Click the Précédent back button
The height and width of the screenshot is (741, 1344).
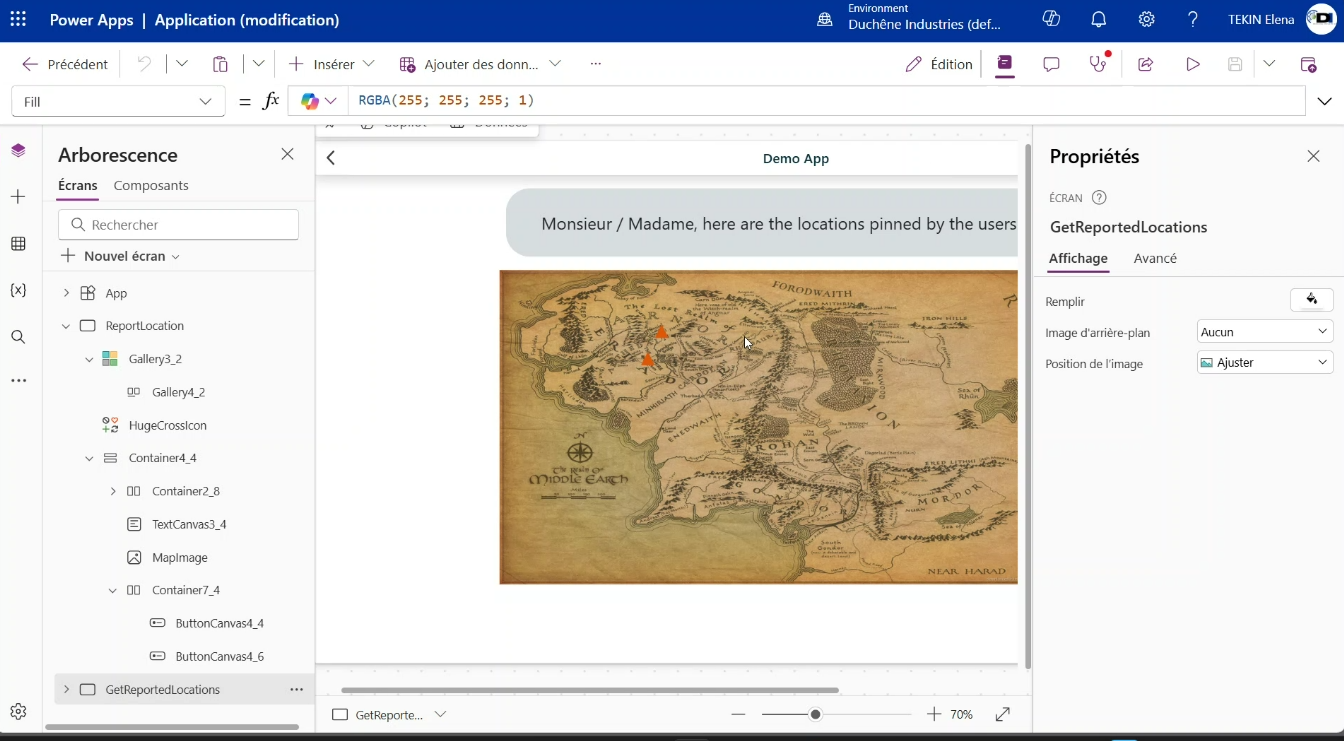65,64
